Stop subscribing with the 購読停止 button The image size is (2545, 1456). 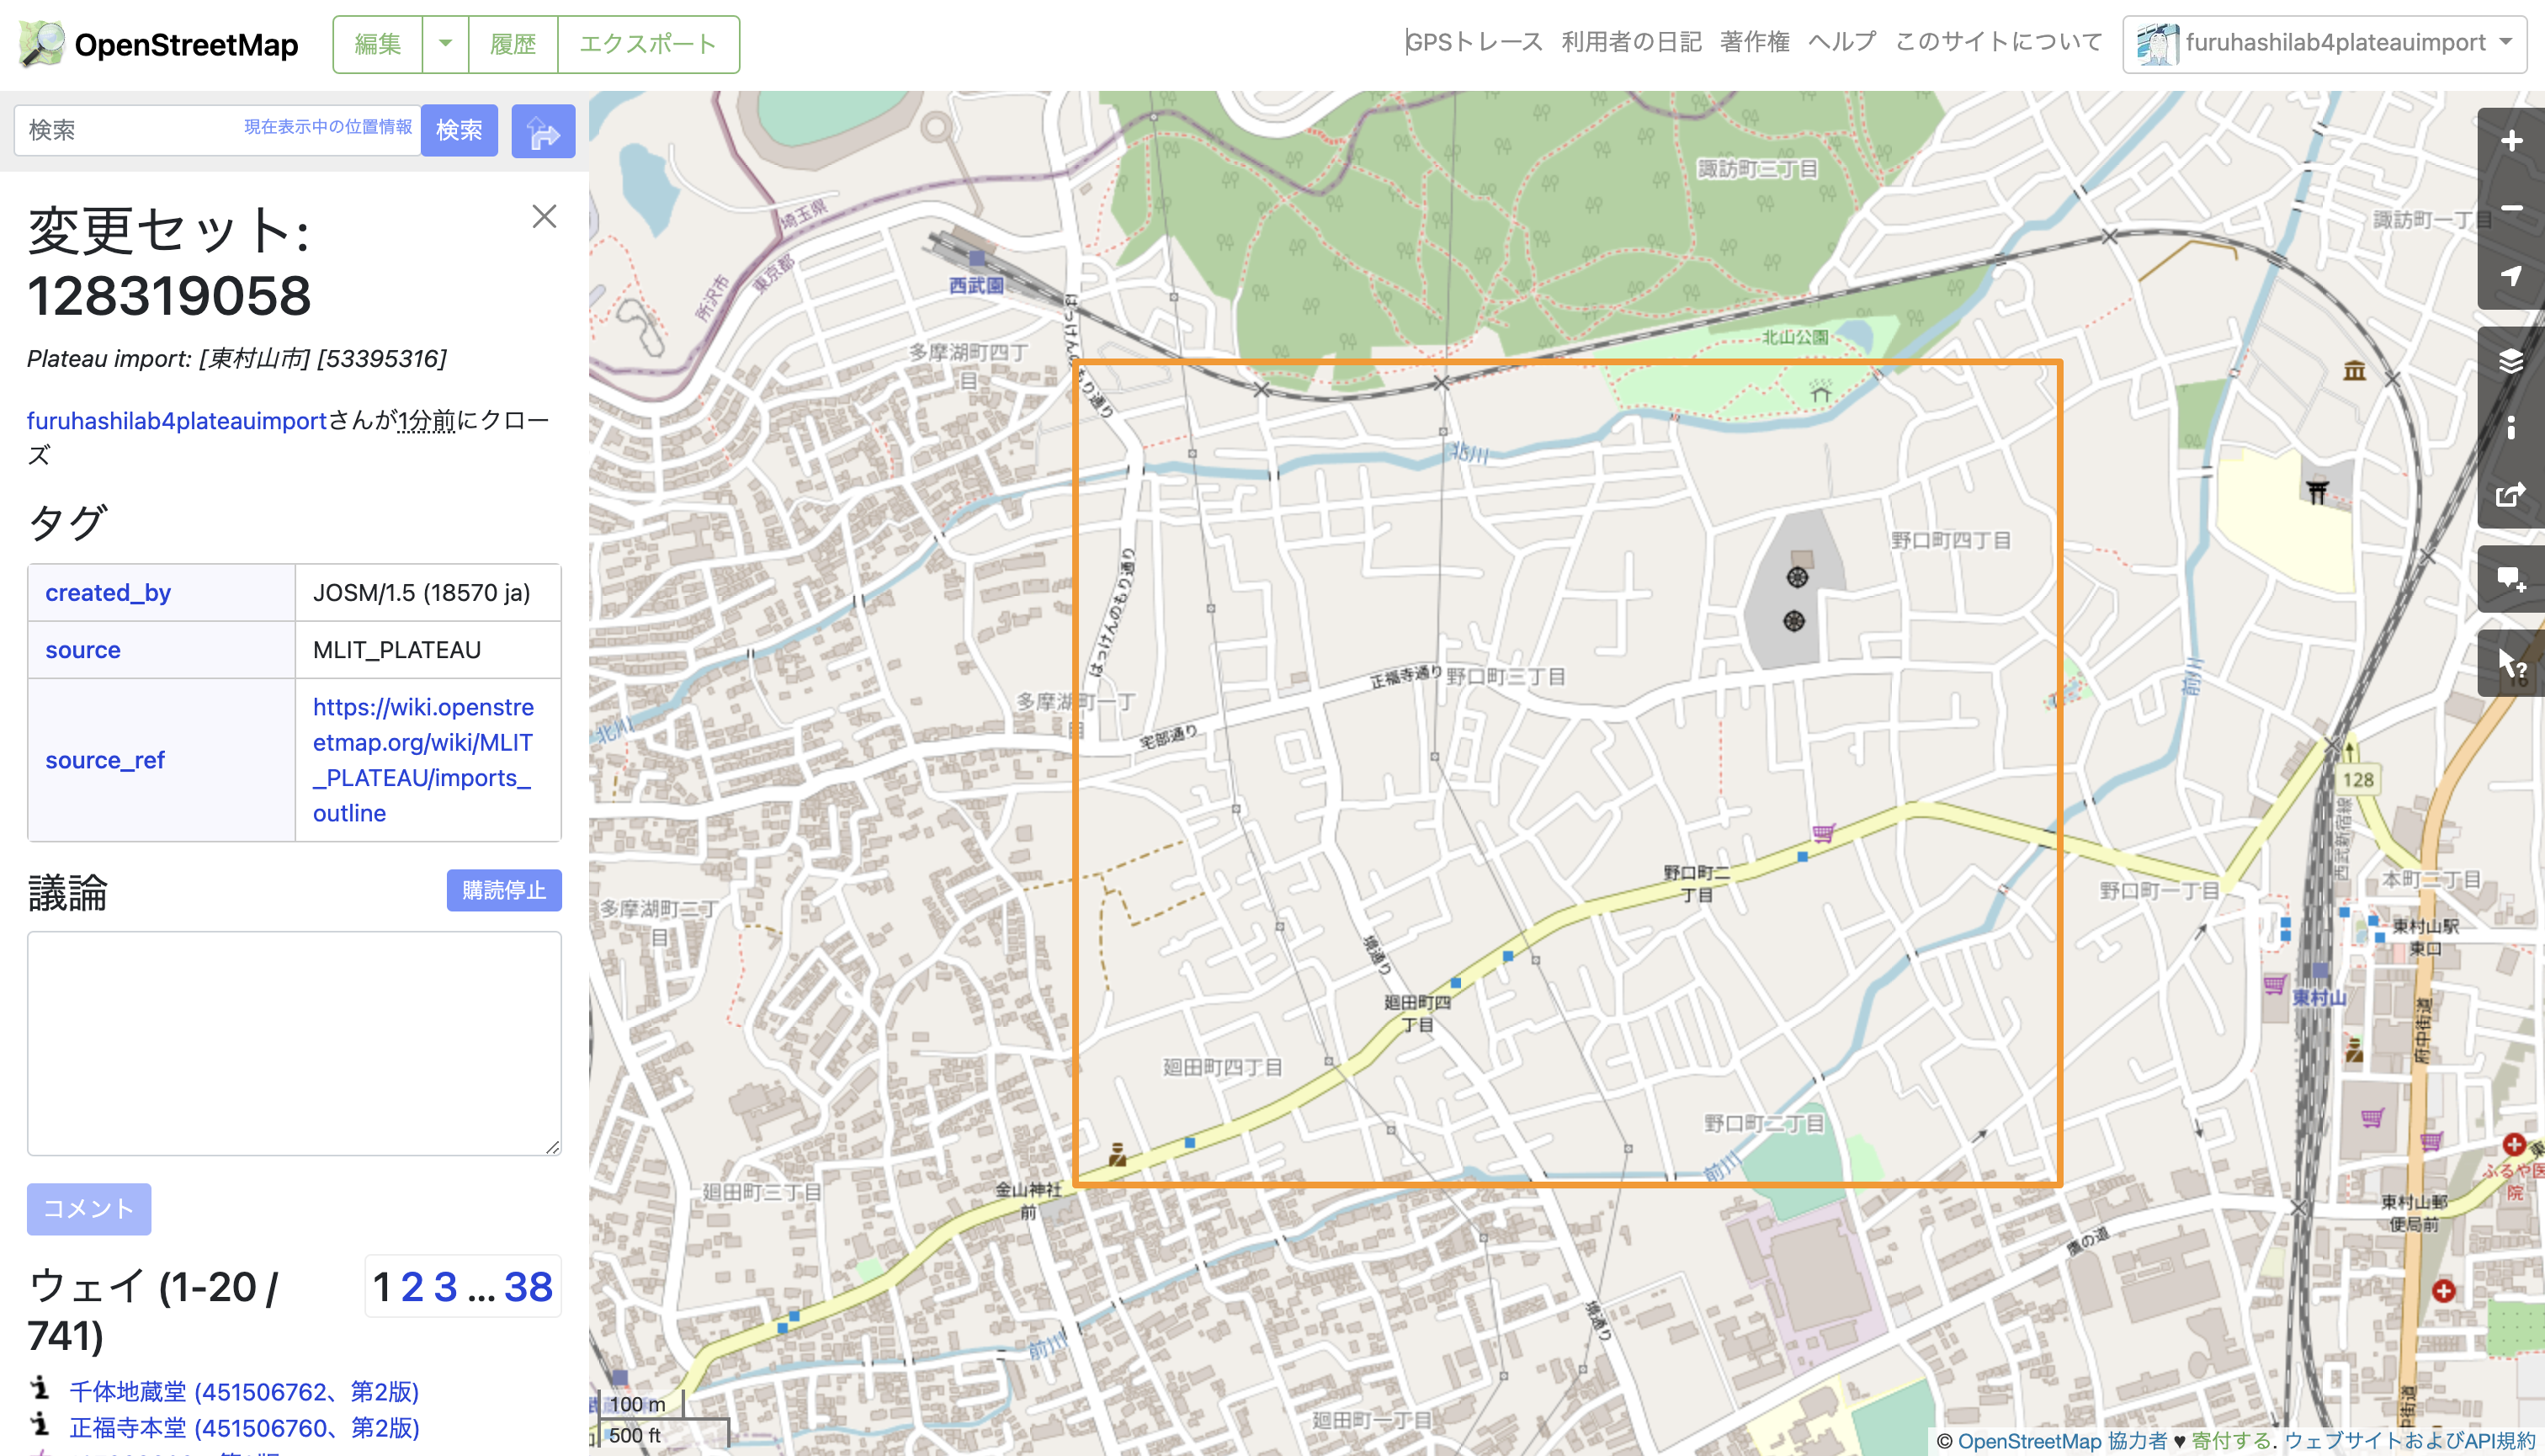(503, 890)
